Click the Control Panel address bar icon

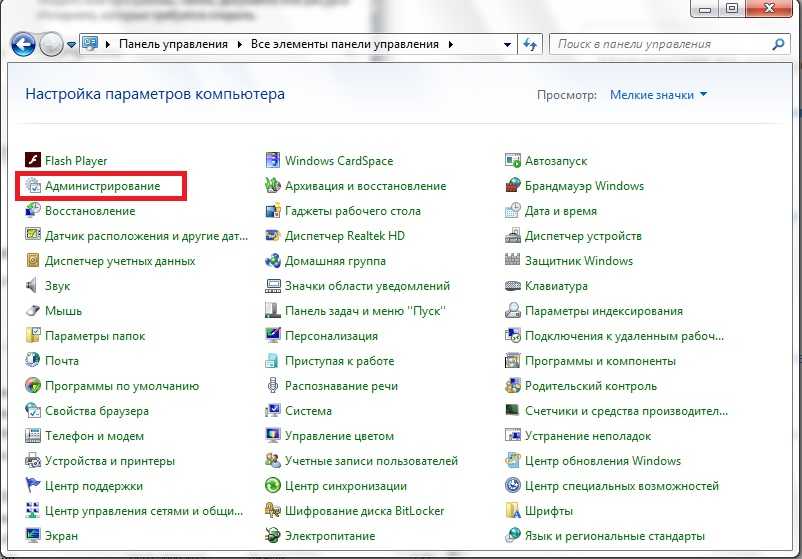(x=91, y=44)
